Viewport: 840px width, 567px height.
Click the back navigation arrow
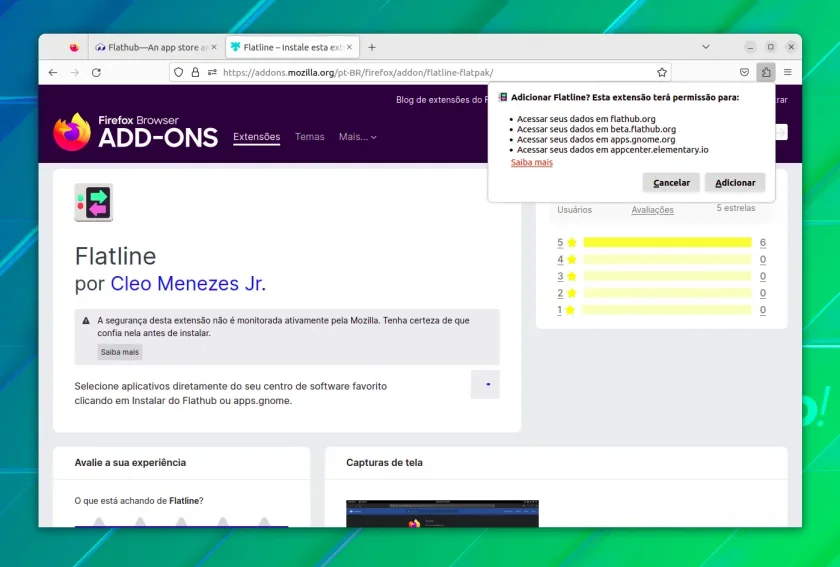52,72
